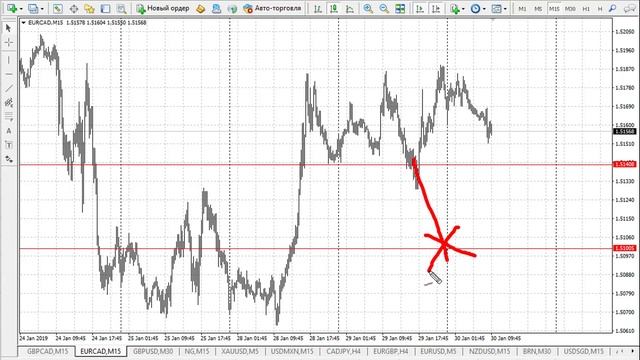
Task: Open the Market Watch icon in toolbar
Action: click(58, 8)
